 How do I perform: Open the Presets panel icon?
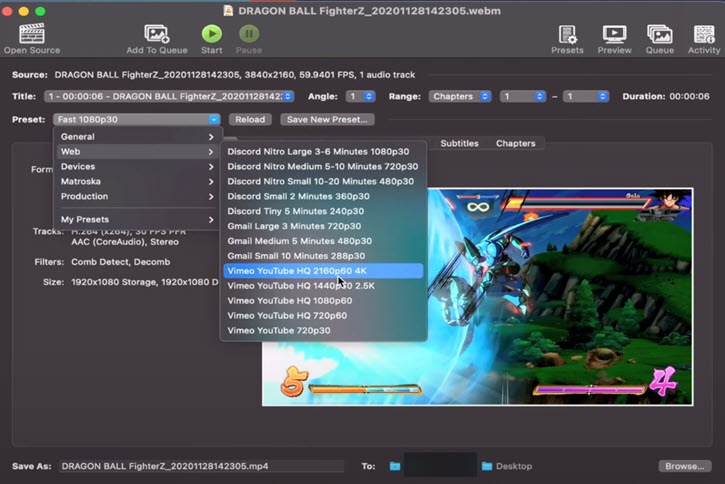(x=567, y=34)
